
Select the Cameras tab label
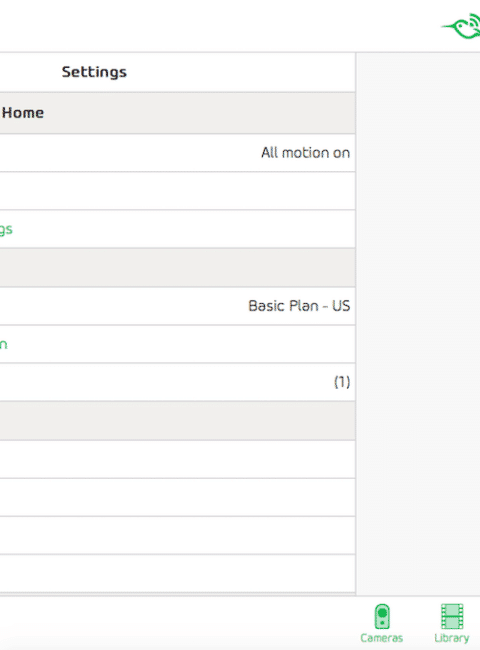[381, 638]
